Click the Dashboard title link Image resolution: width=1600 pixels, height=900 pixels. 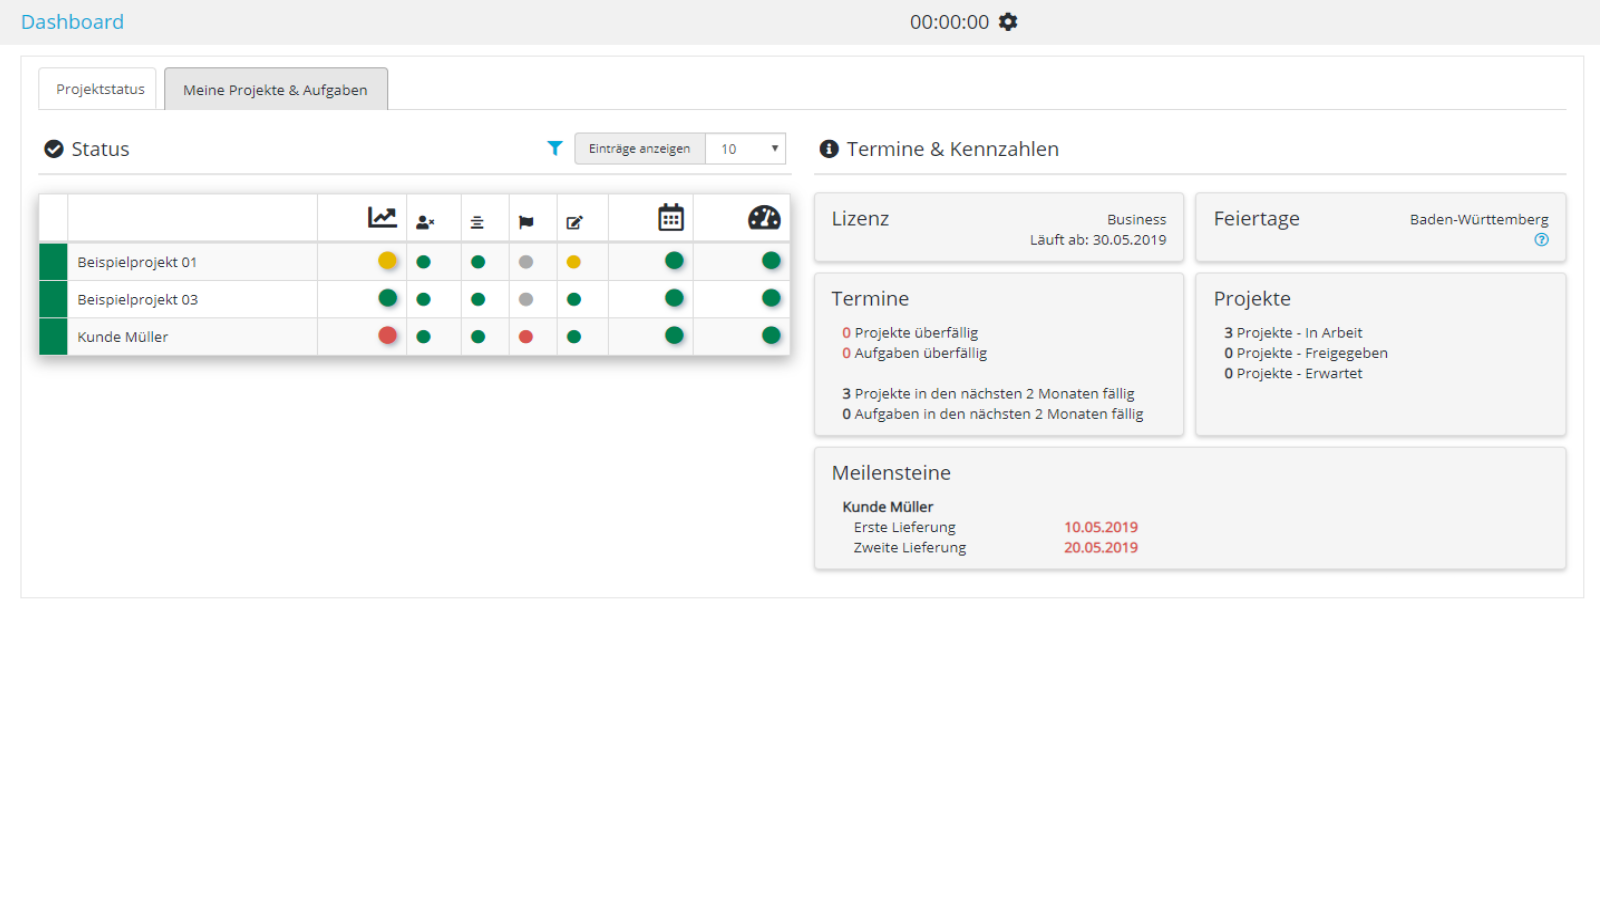click(72, 22)
